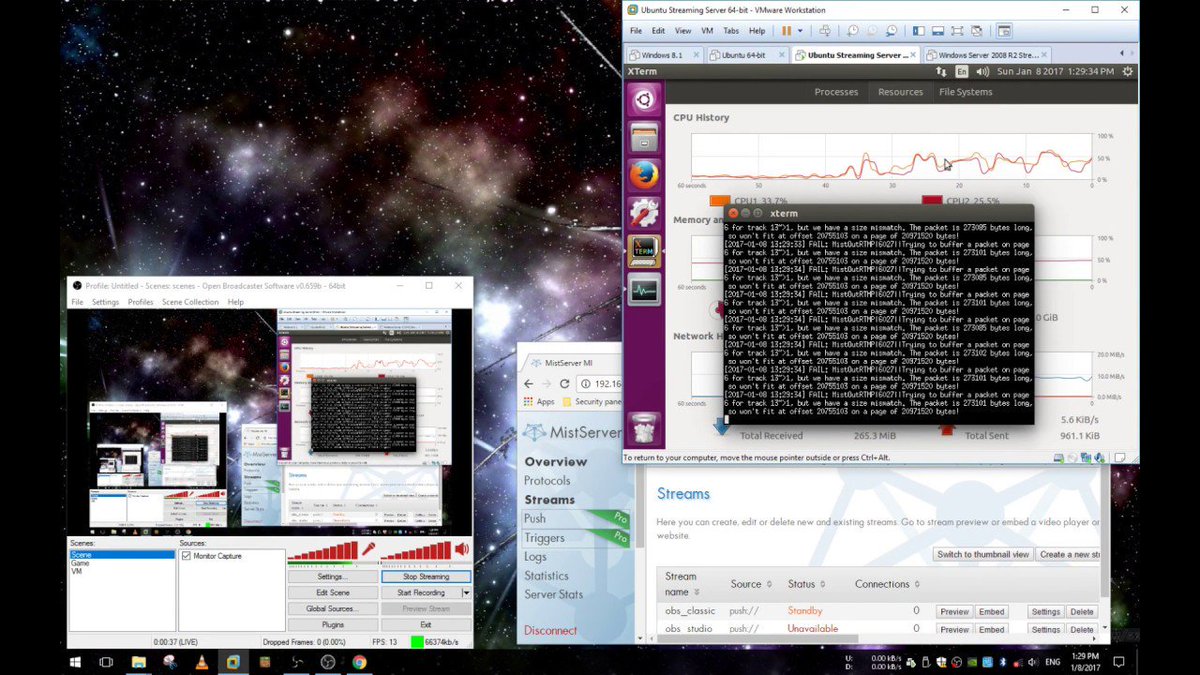The image size is (1200, 675).
Task: Click the Ubuntu network indicator arrows
Action: [x=940, y=71]
